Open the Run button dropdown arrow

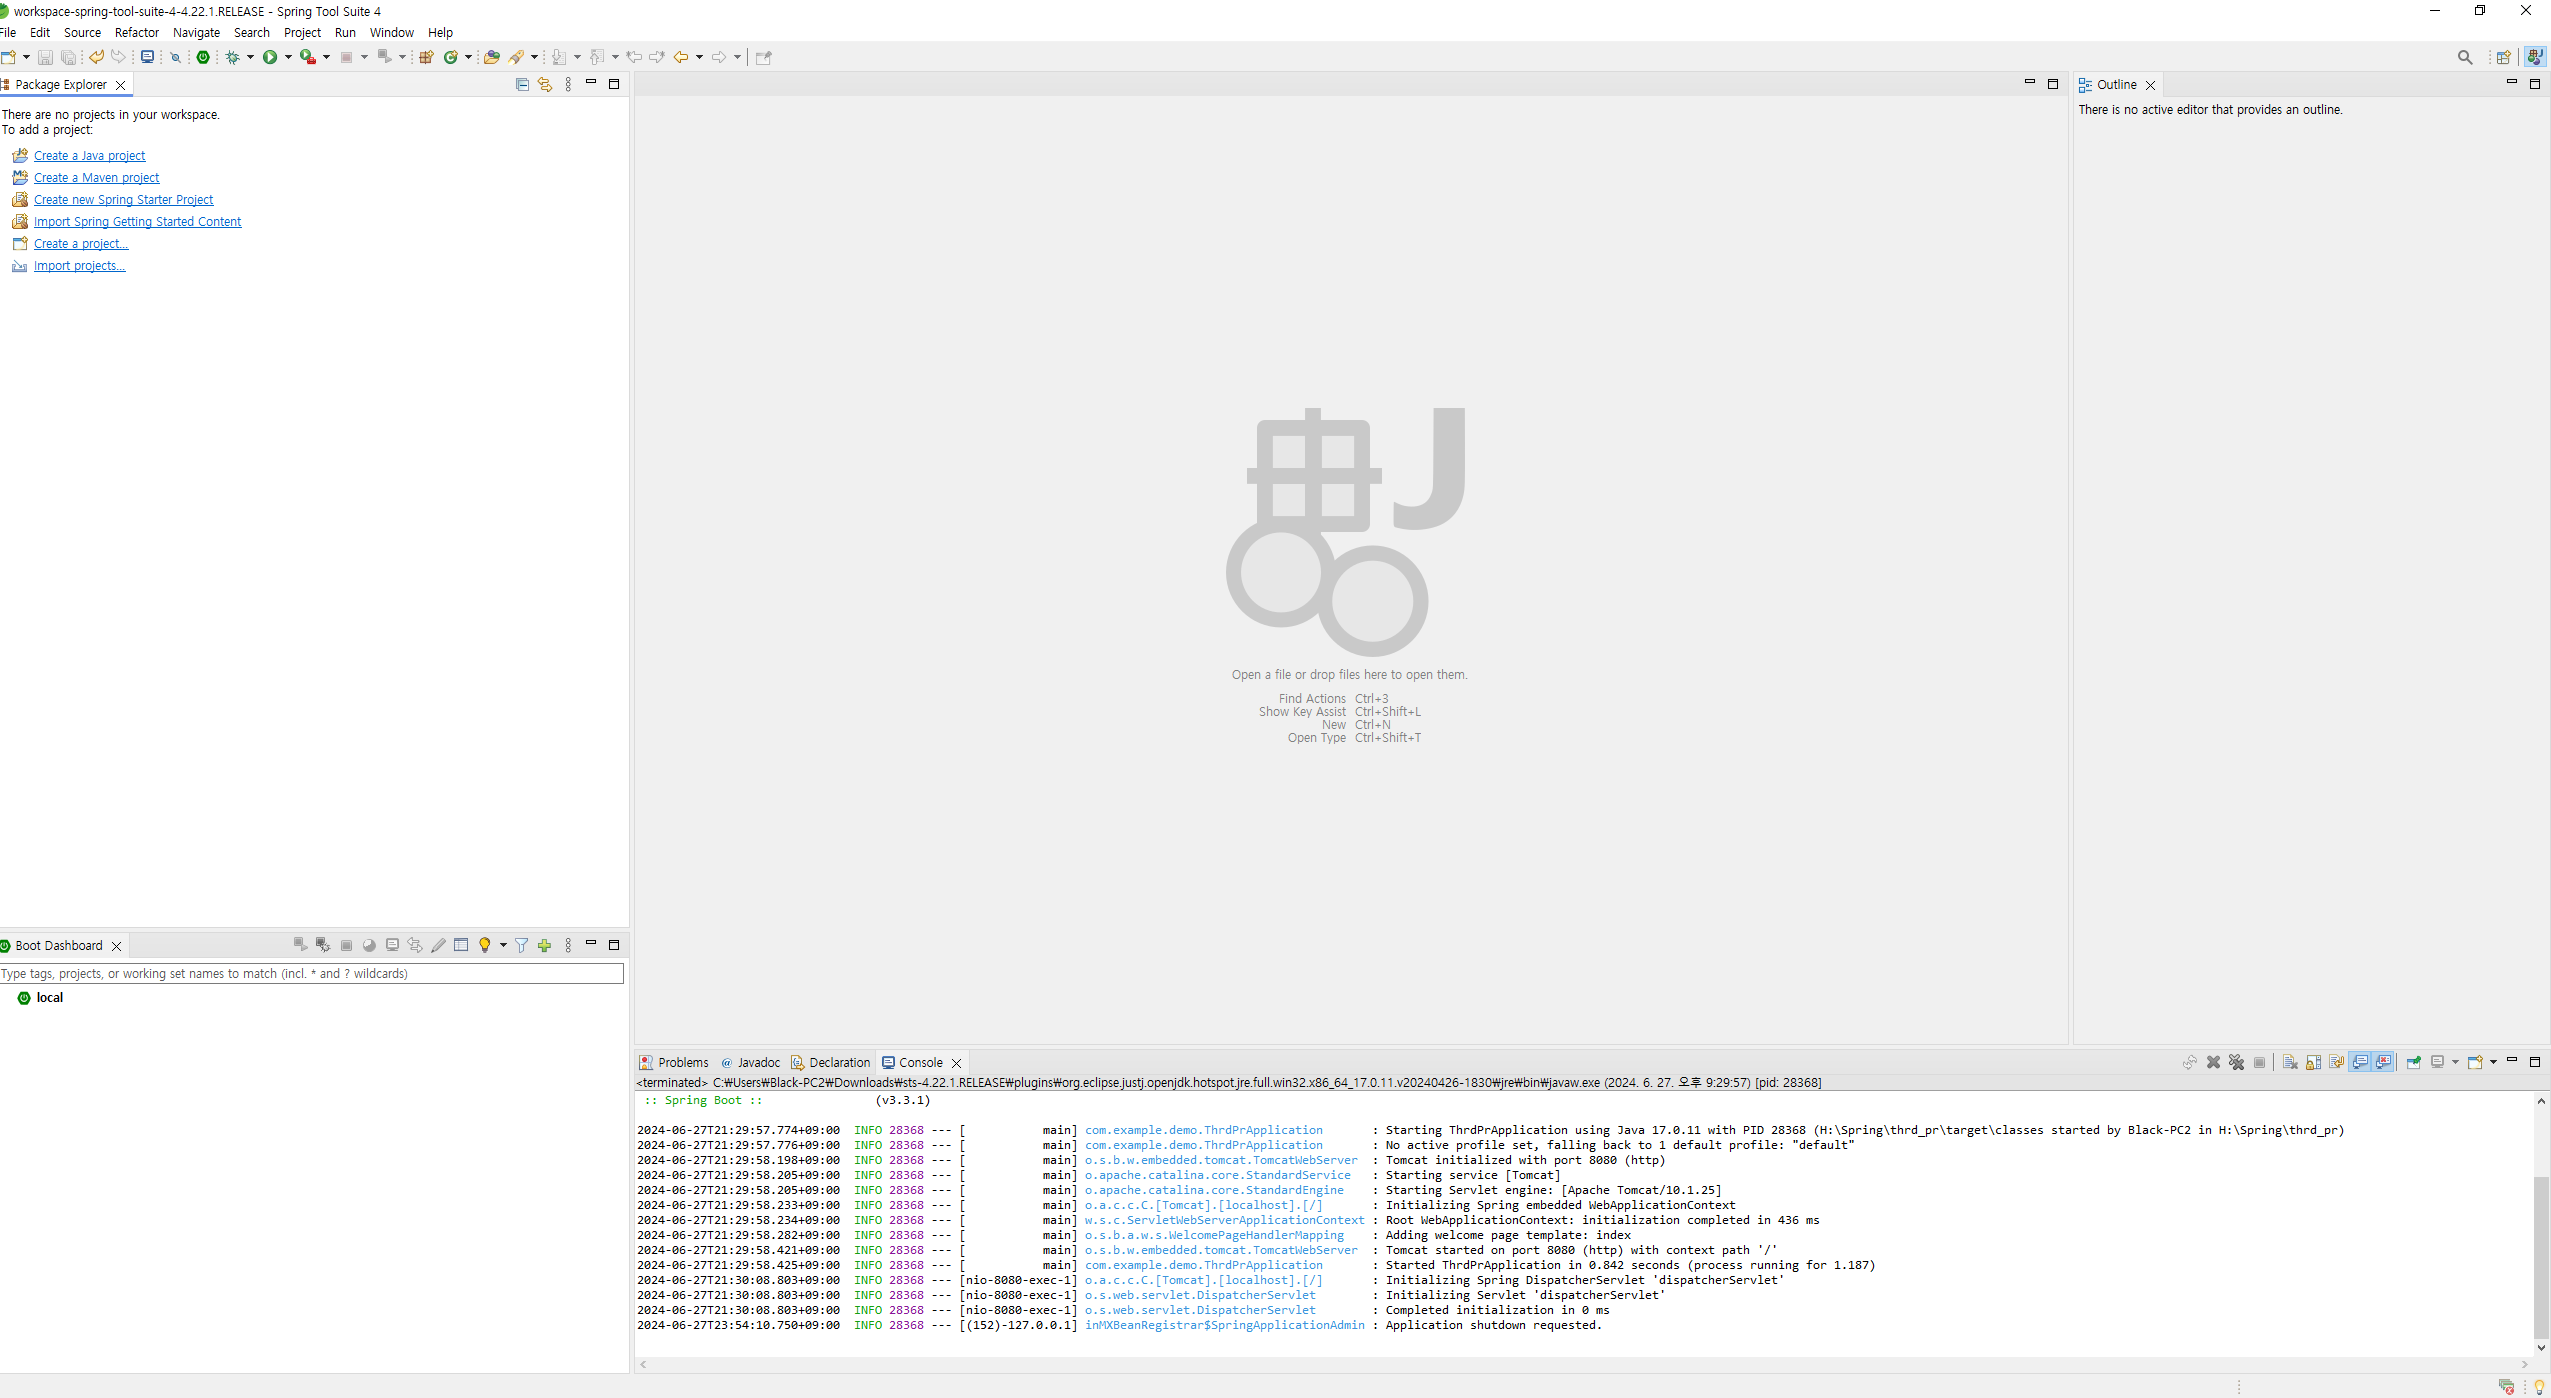288,57
